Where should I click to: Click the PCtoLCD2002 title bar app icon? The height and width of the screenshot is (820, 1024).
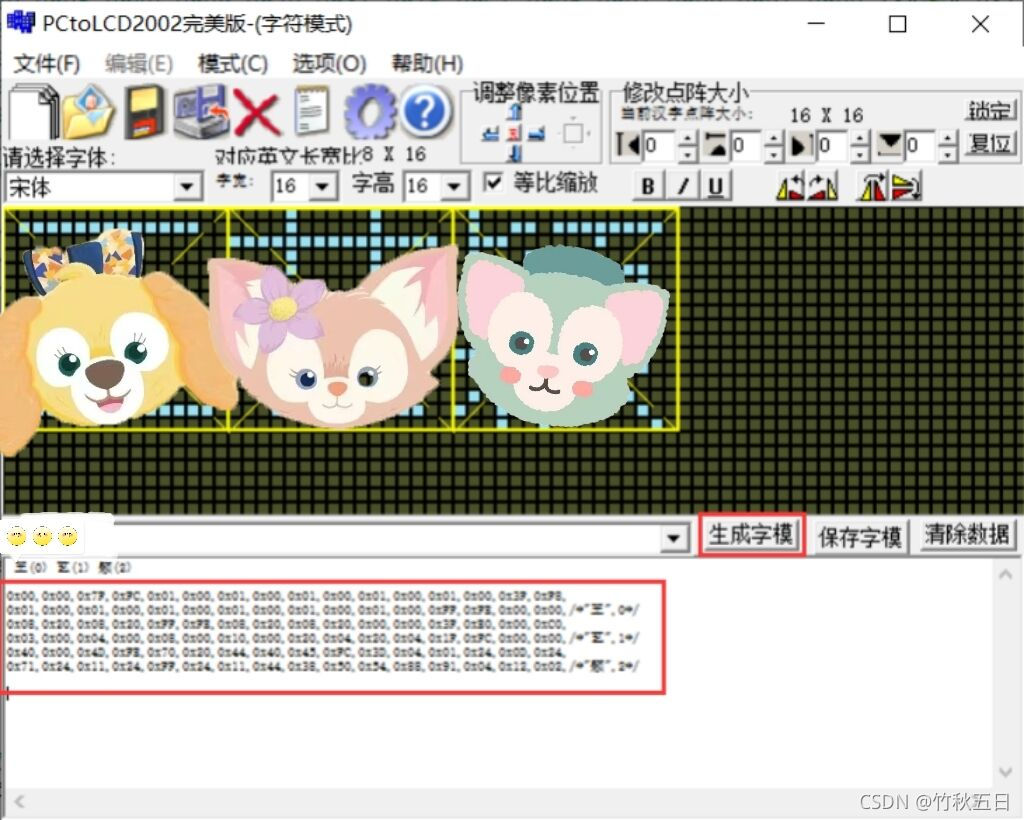pyautogui.click(x=20, y=23)
